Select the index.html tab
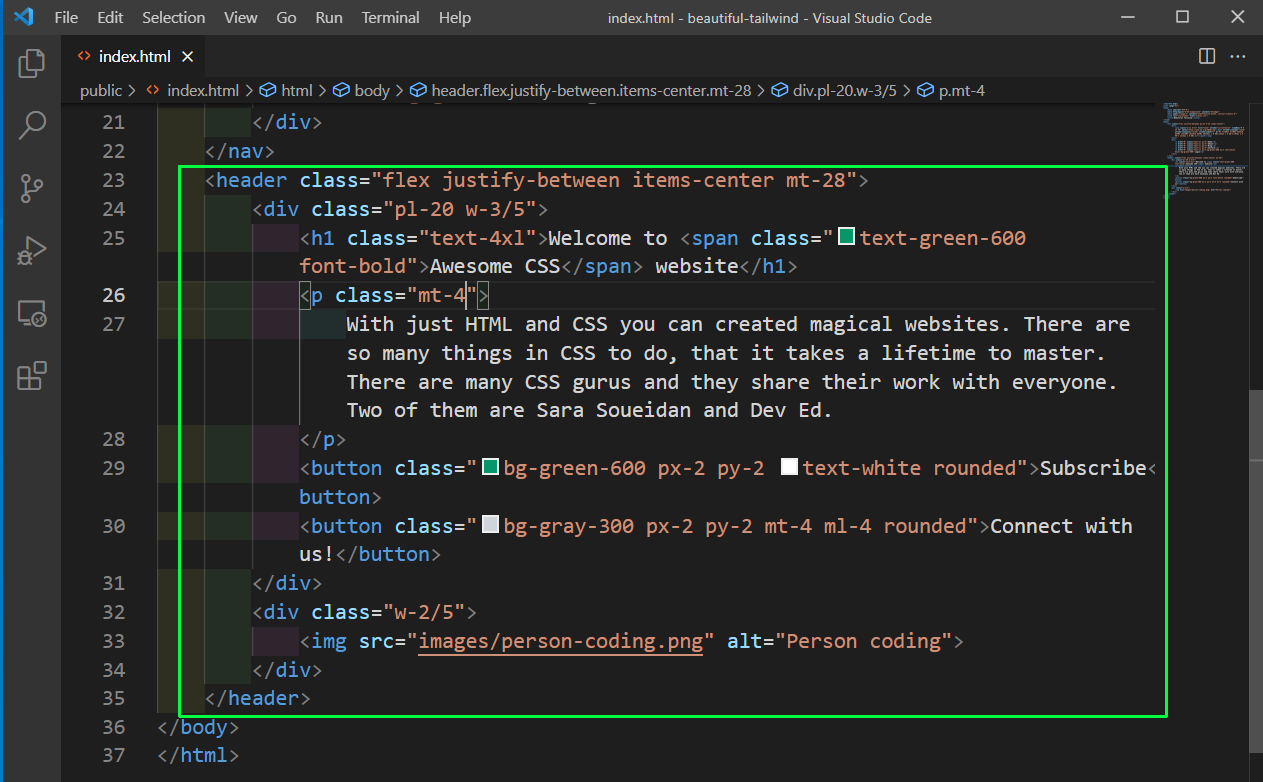The image size is (1263, 782). pos(134,56)
